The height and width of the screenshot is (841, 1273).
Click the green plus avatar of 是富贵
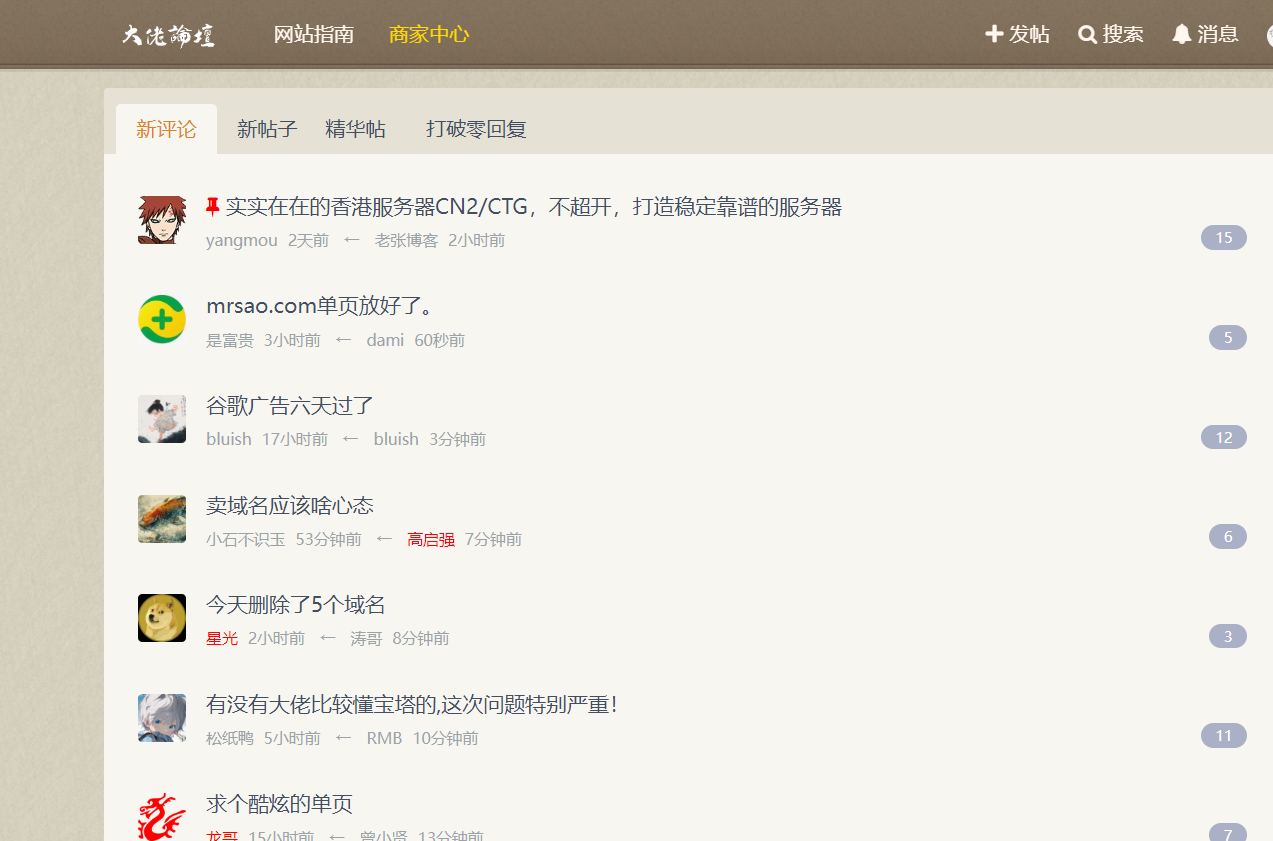162,319
